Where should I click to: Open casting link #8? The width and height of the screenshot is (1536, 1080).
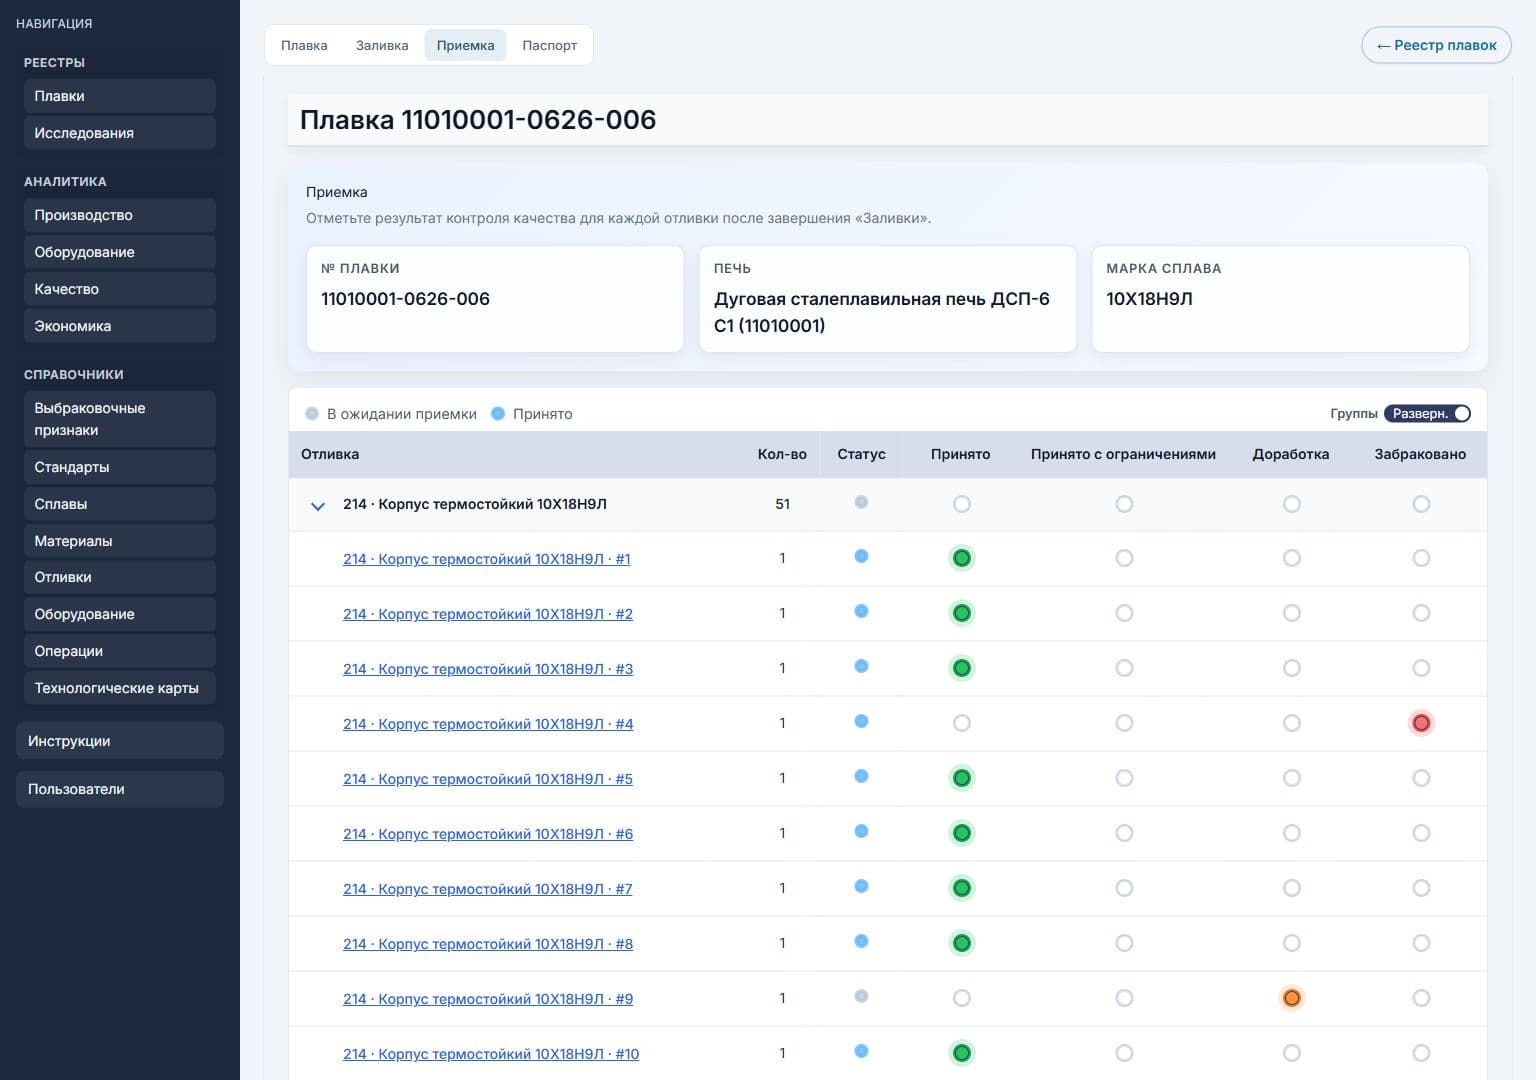(488, 944)
